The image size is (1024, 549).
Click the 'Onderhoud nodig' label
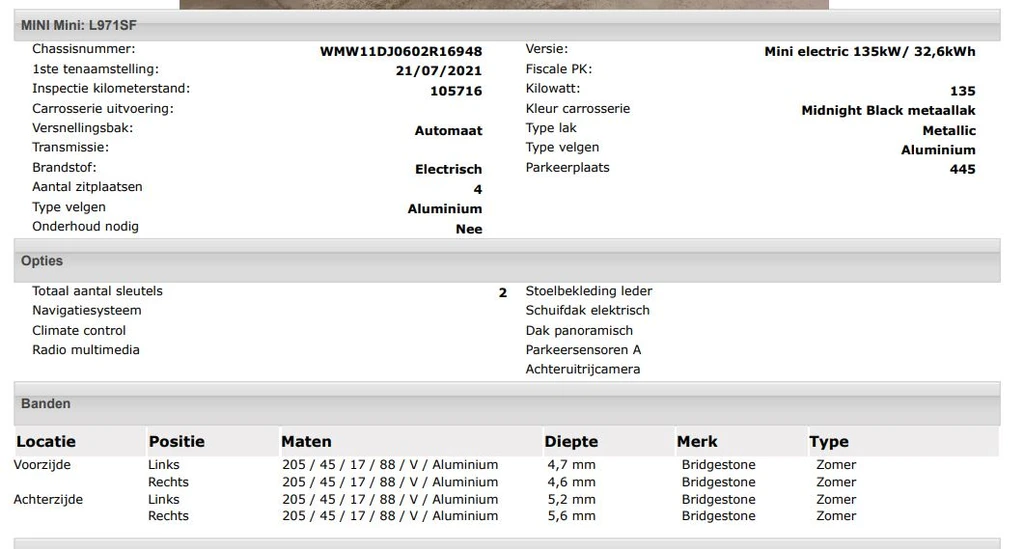click(x=86, y=227)
